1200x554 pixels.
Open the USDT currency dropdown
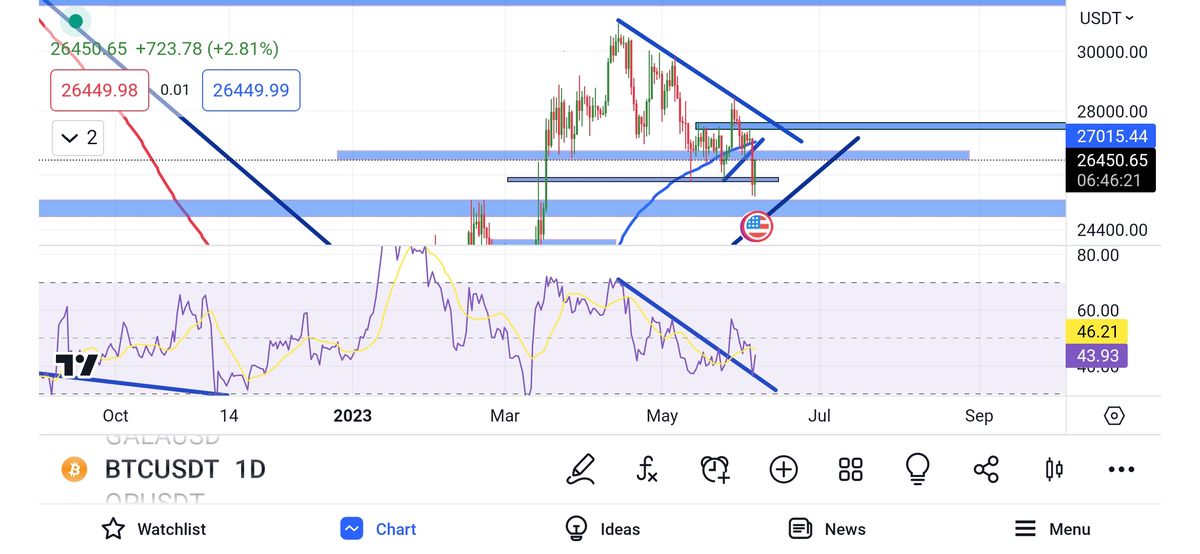pos(1107,18)
